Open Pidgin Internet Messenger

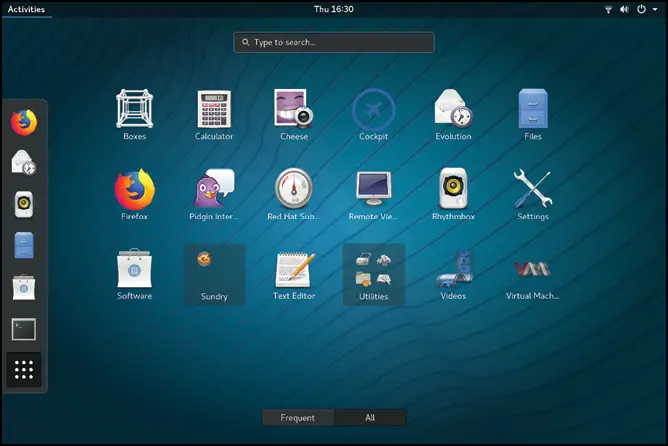(214, 190)
